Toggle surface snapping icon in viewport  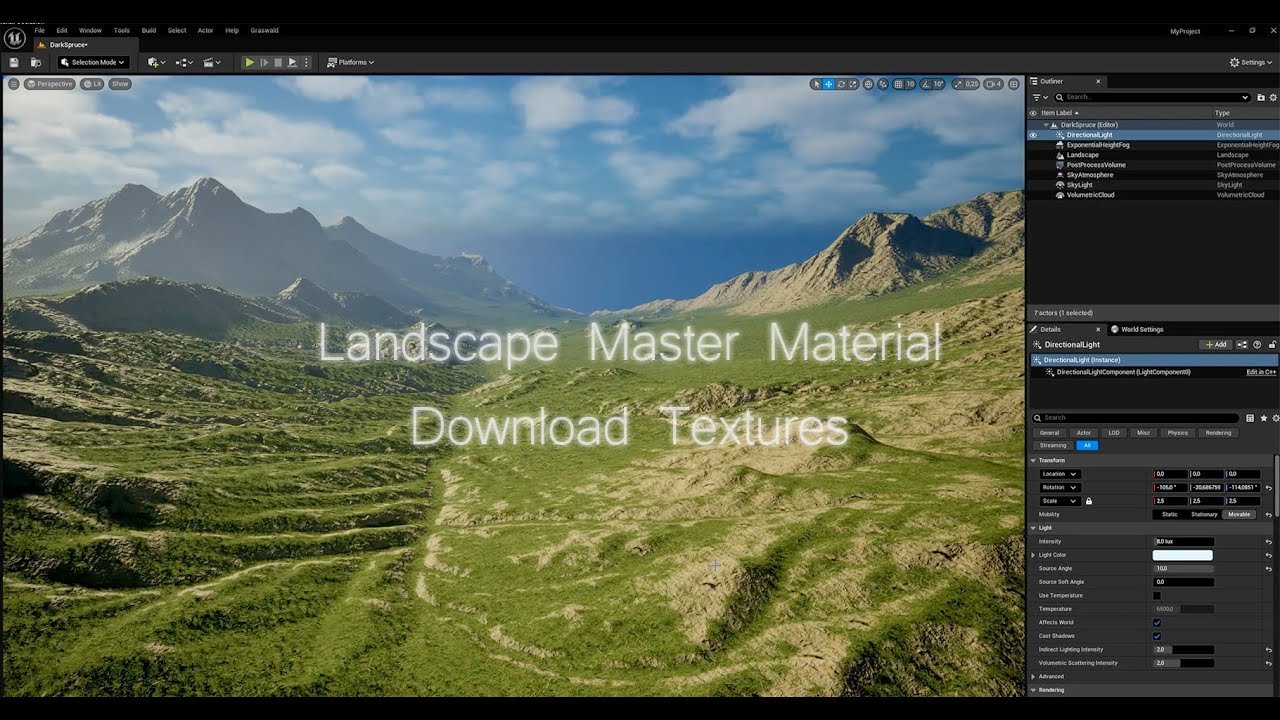[x=883, y=84]
